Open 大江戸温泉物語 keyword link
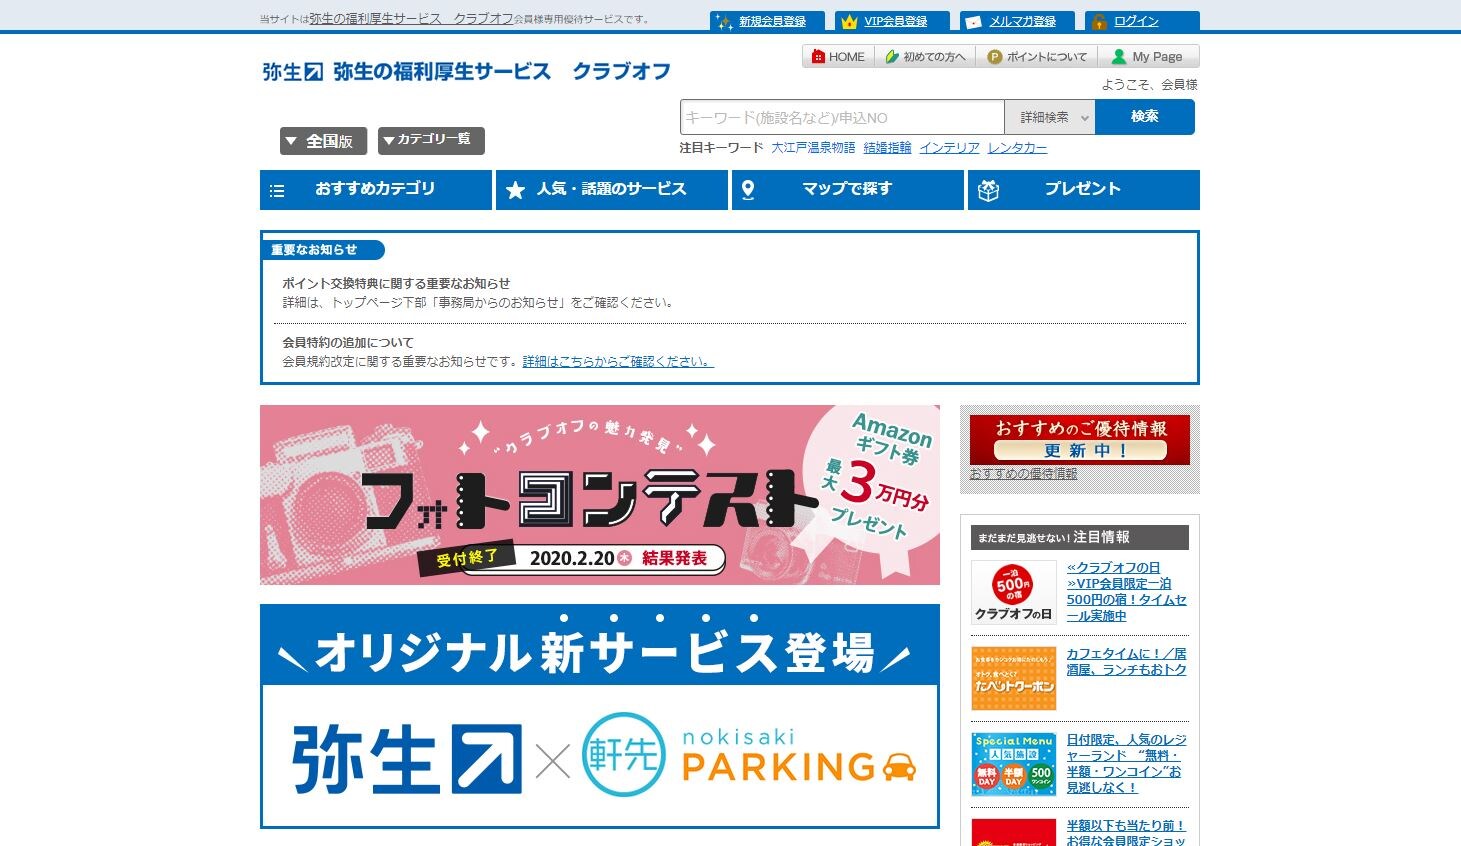The height and width of the screenshot is (846, 1461). tap(813, 147)
